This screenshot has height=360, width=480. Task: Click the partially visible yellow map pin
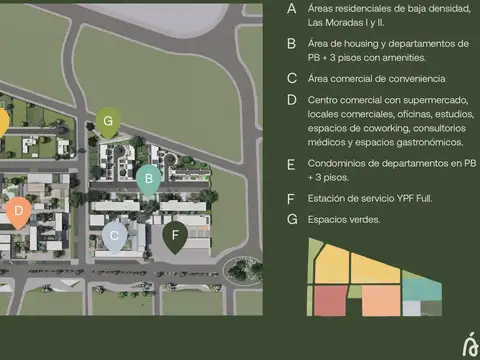(3, 123)
